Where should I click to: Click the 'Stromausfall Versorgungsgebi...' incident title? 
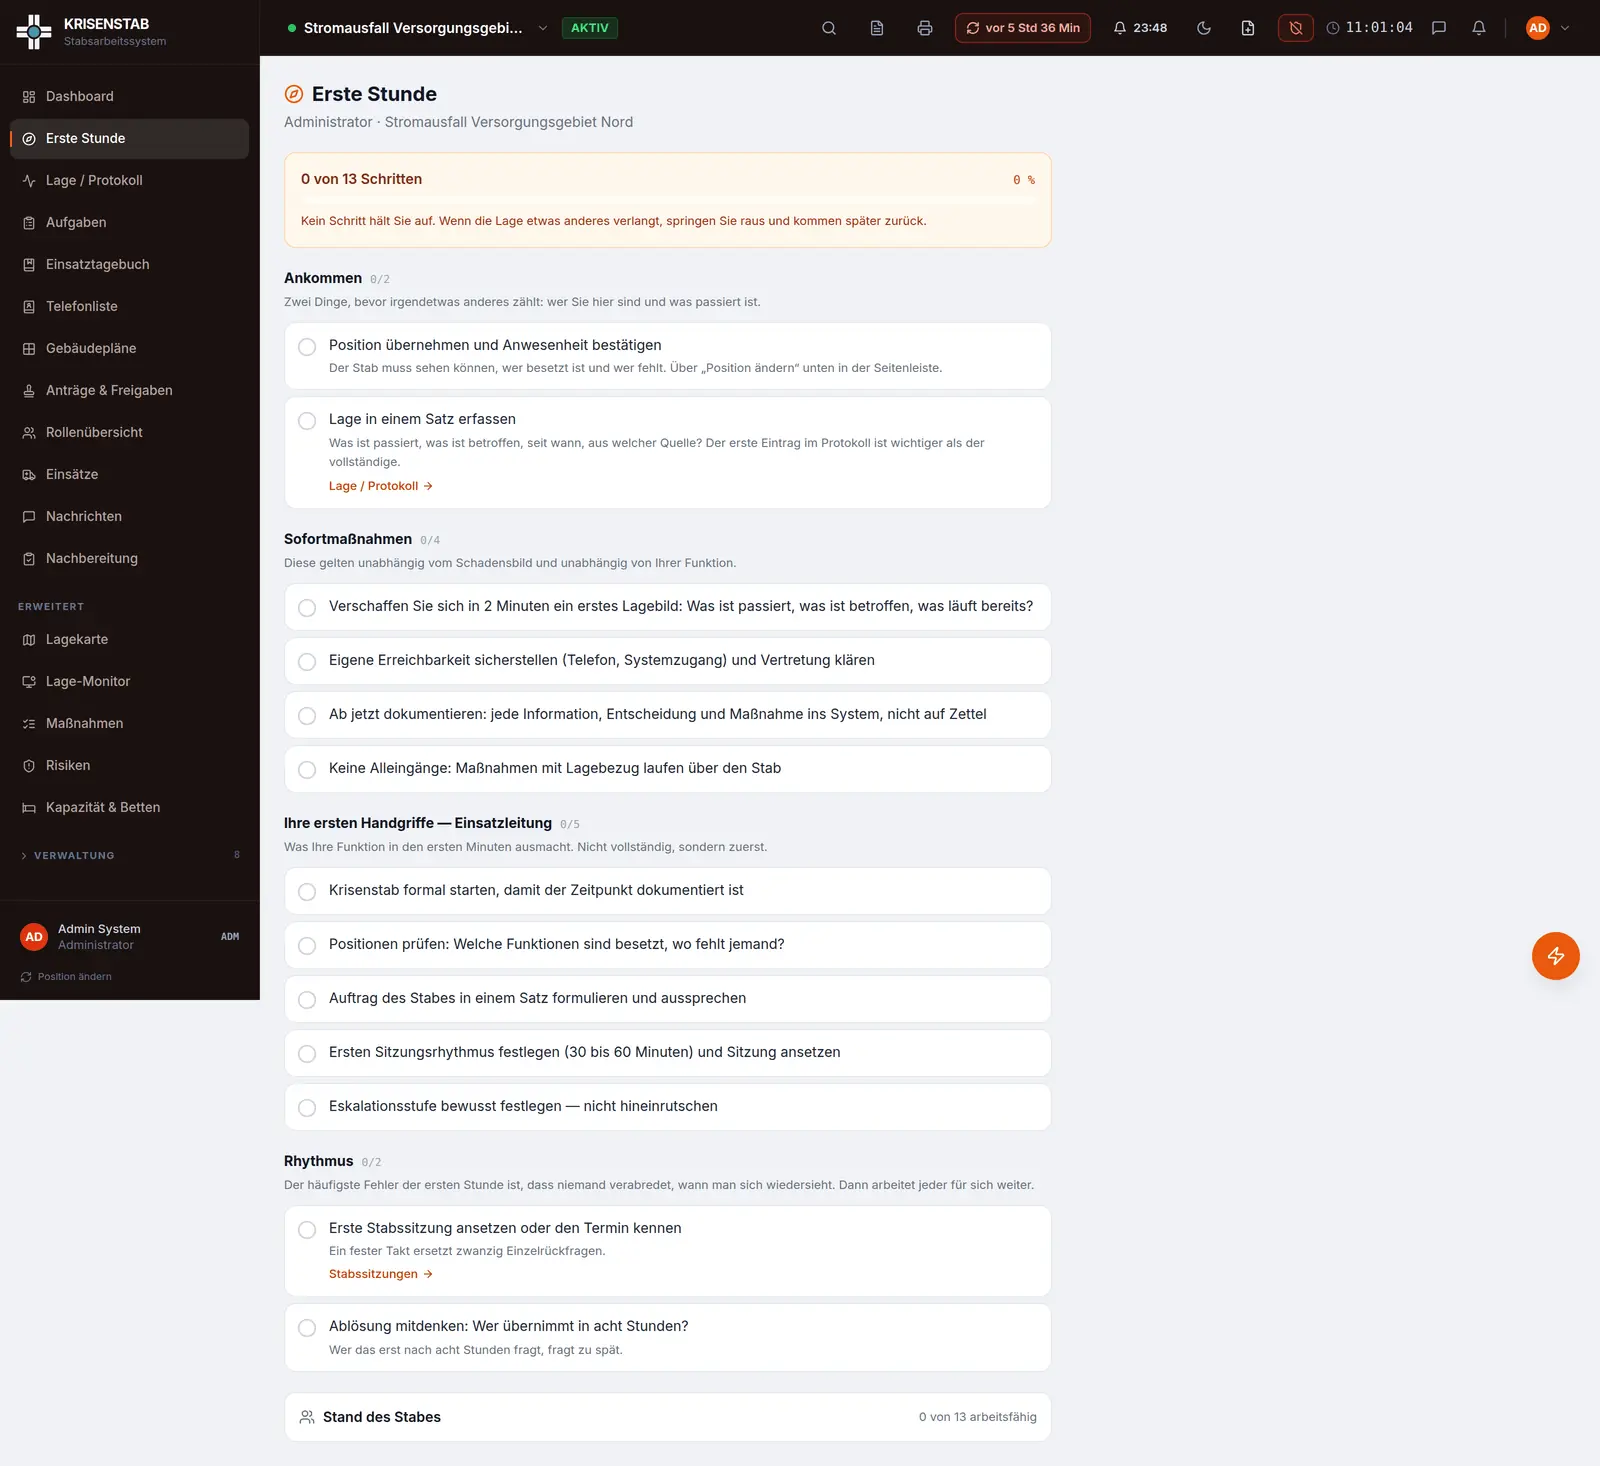(413, 28)
